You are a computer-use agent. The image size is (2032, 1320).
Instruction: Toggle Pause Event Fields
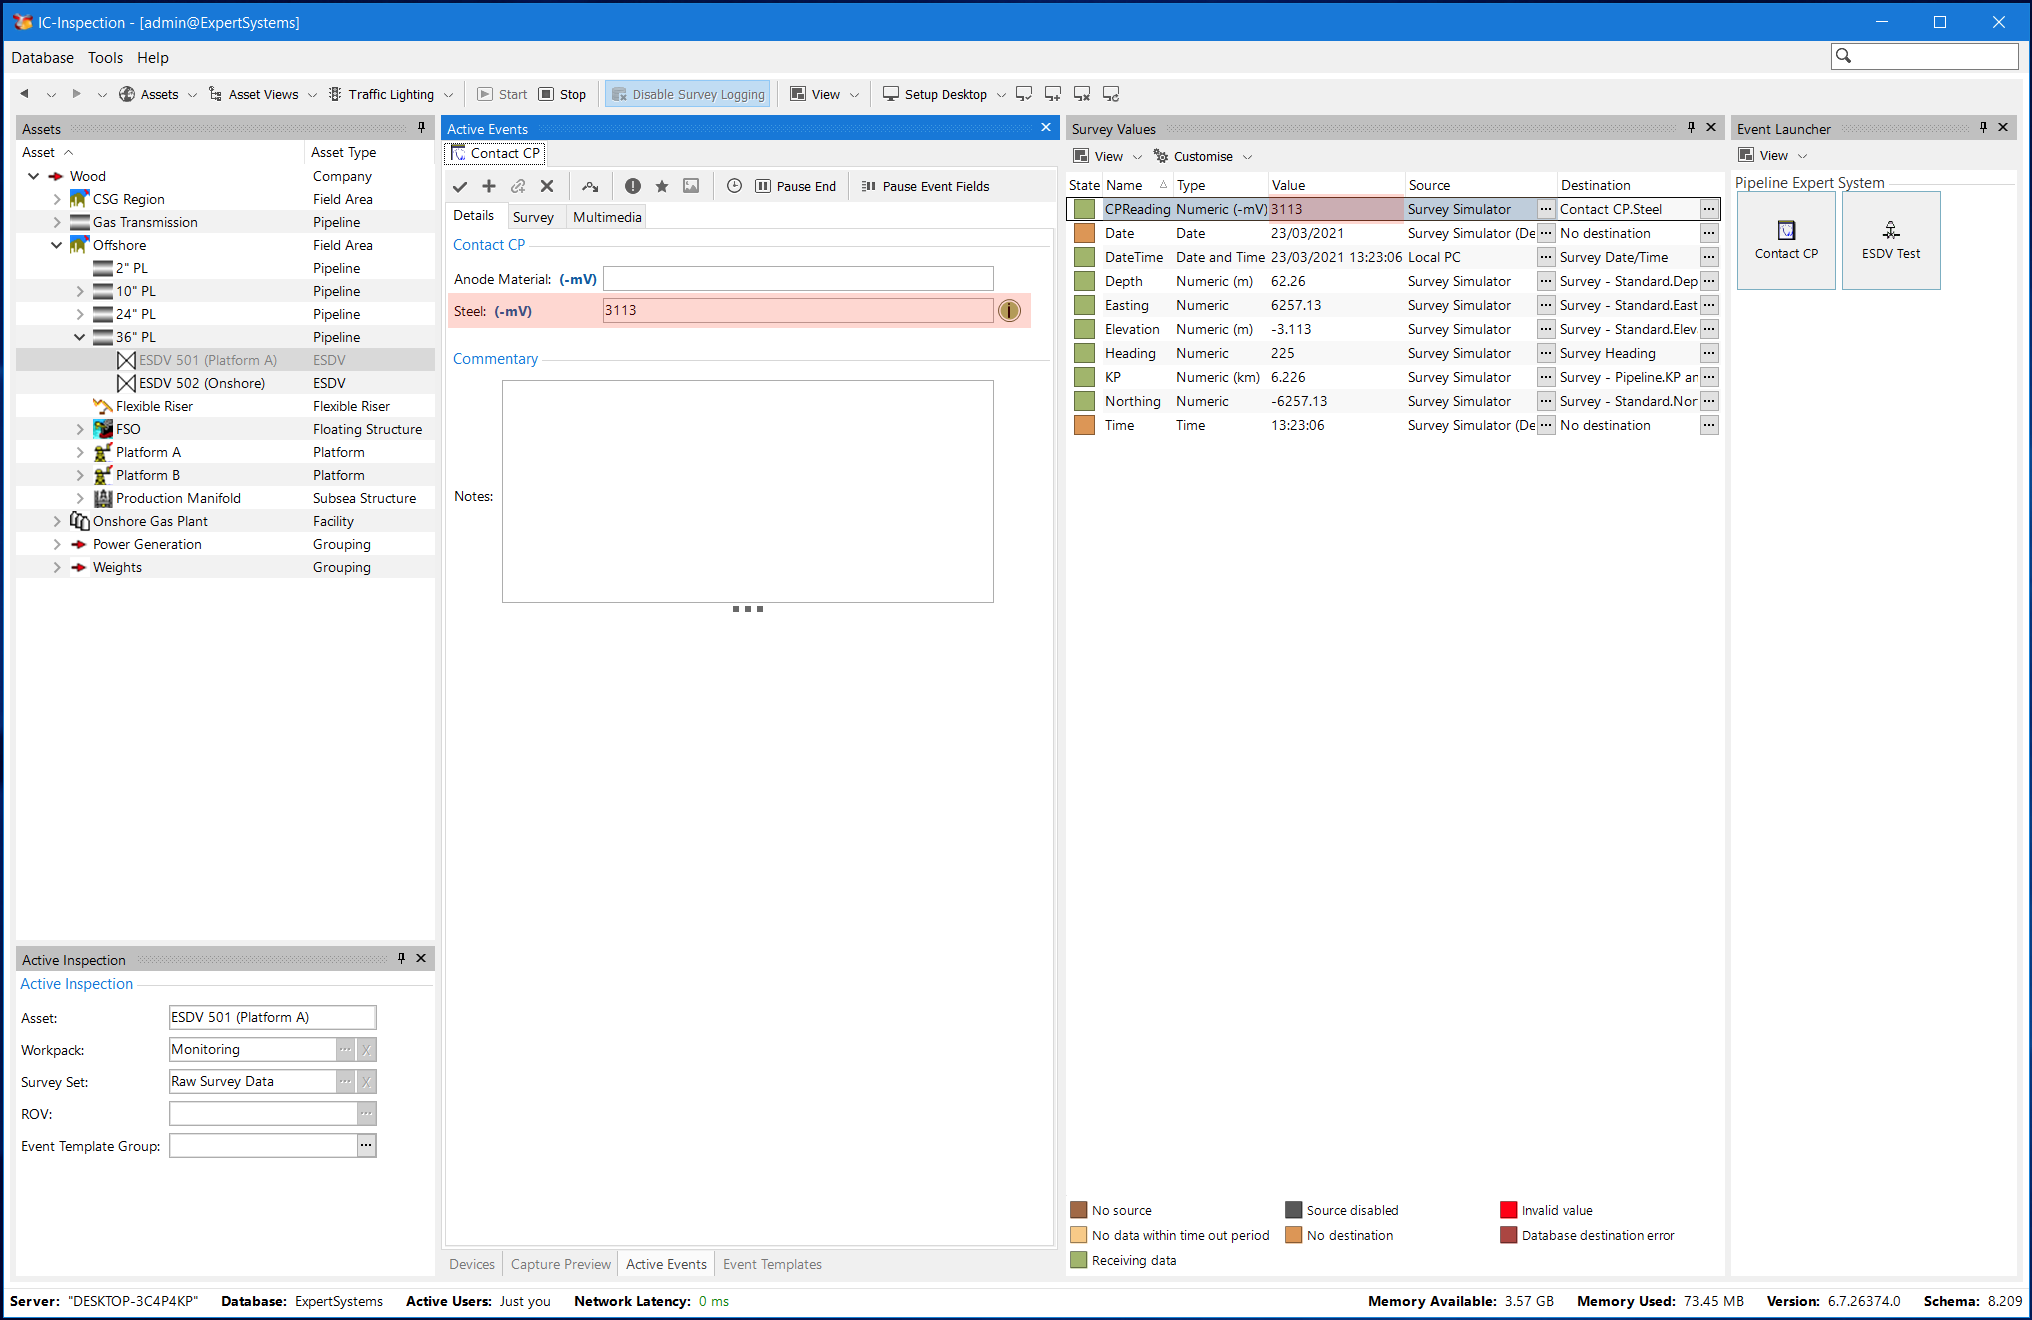[x=926, y=186]
